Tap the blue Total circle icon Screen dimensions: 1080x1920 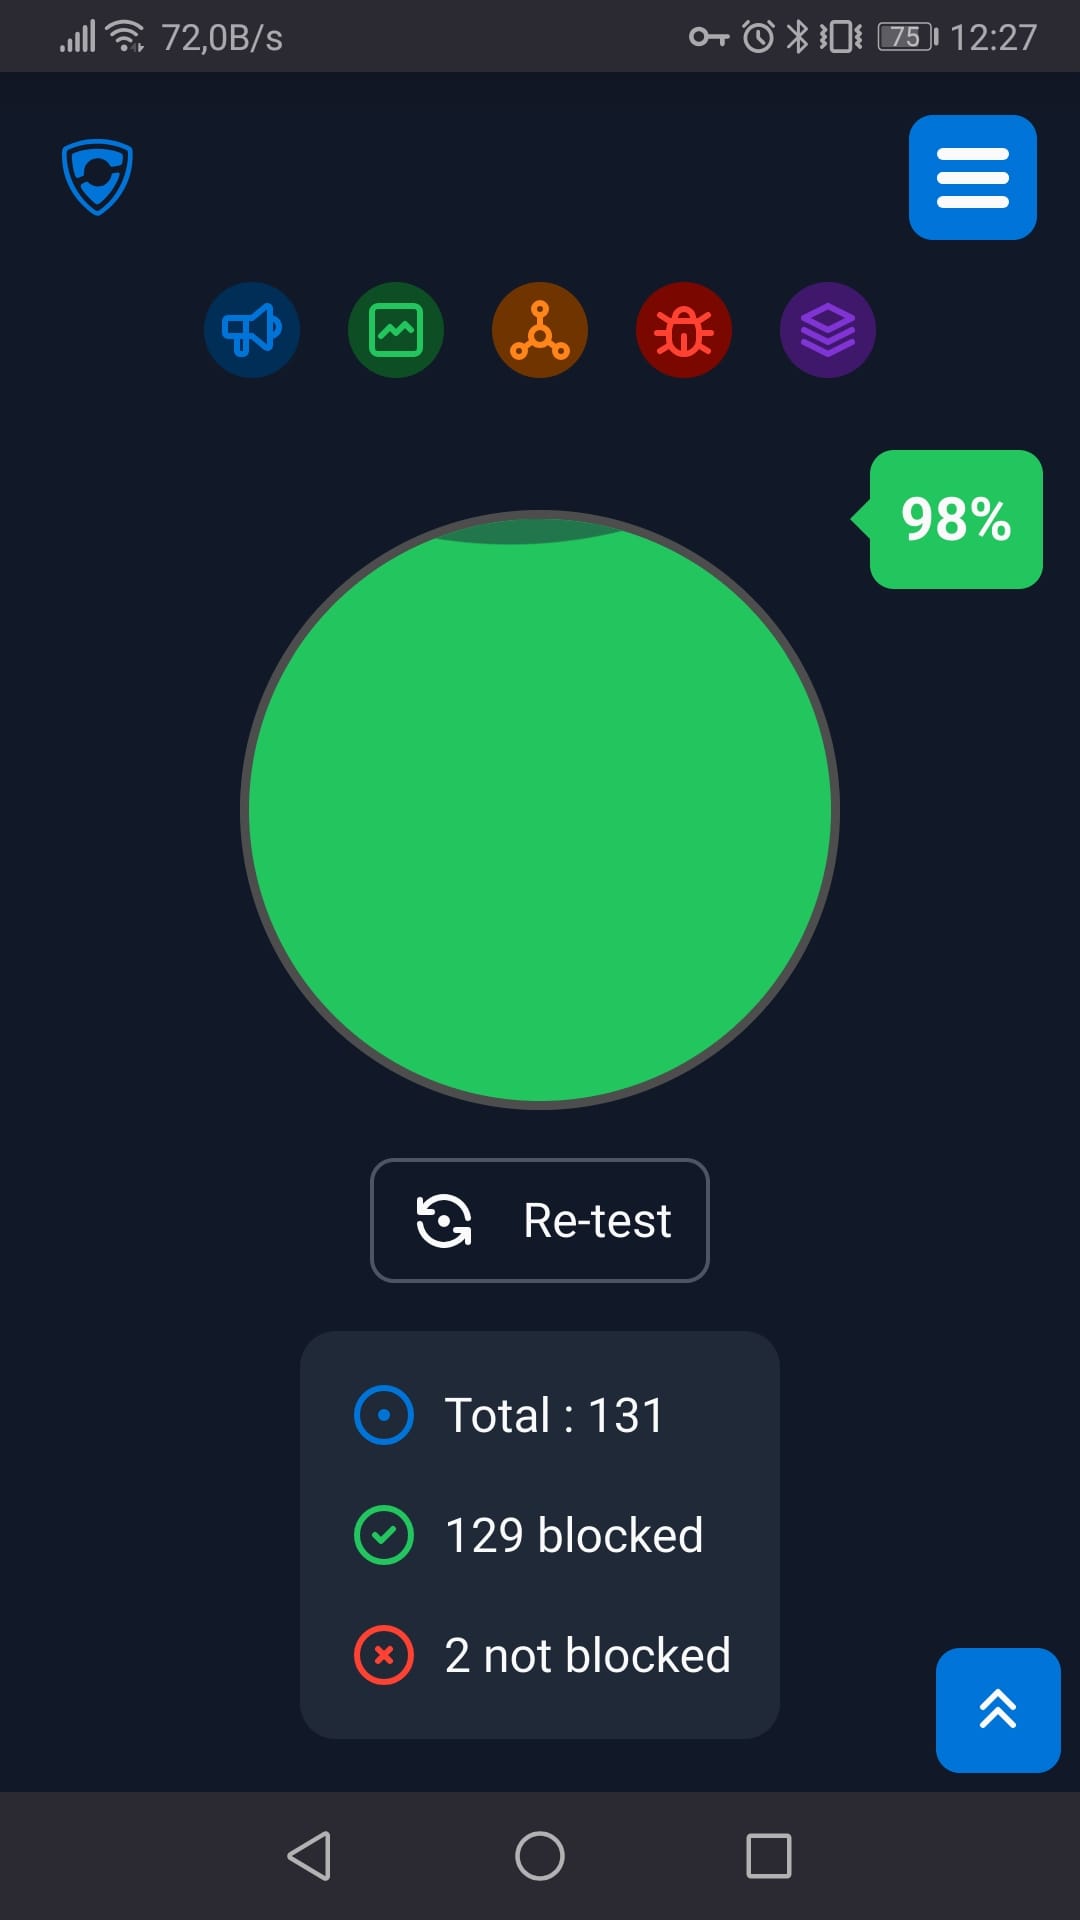[x=384, y=1415]
